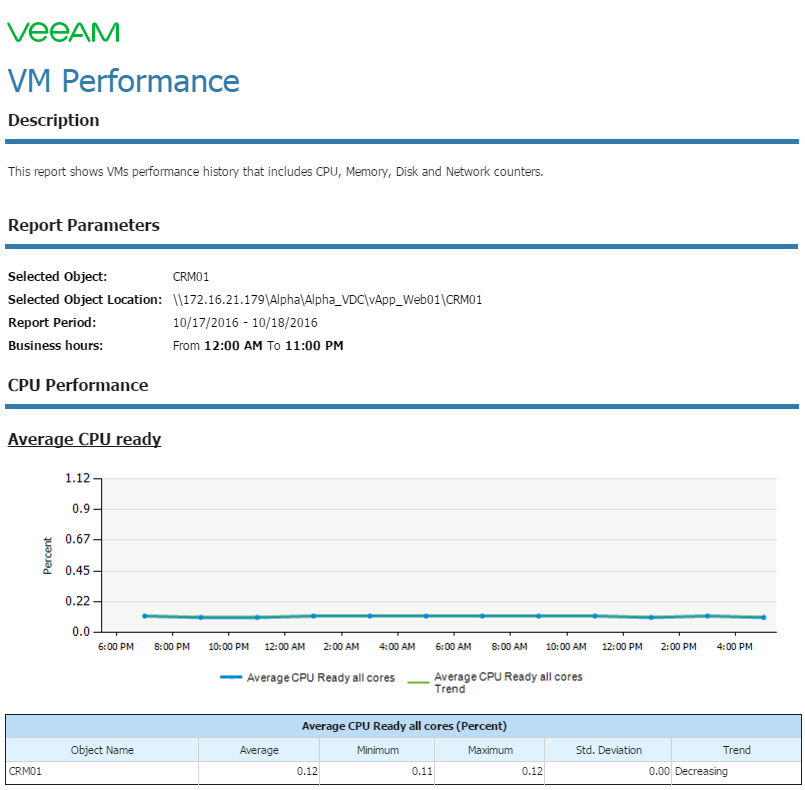Click the Std. Deviation value 0.00
The width and height of the screenshot is (805, 790).
pyautogui.click(x=659, y=772)
